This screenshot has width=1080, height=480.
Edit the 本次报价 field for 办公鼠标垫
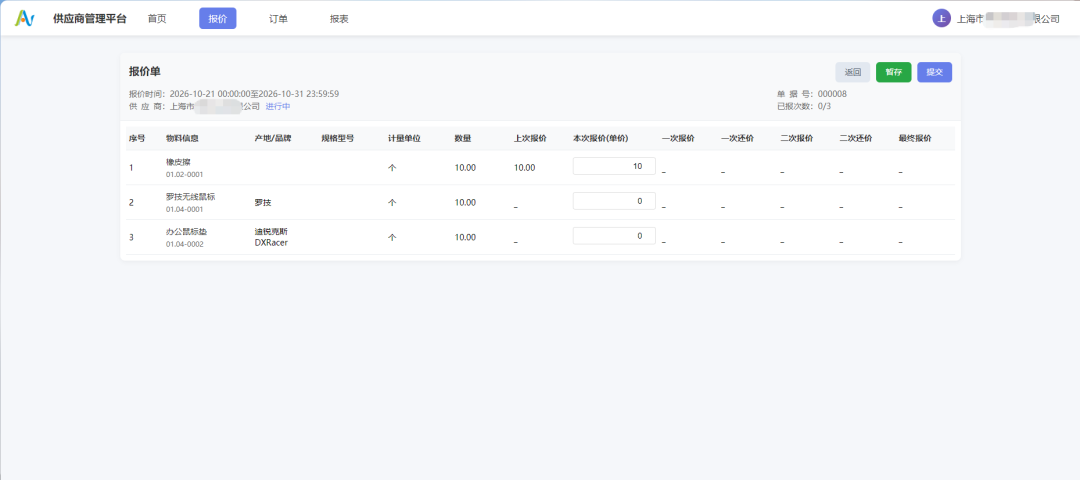pyautogui.click(x=614, y=236)
